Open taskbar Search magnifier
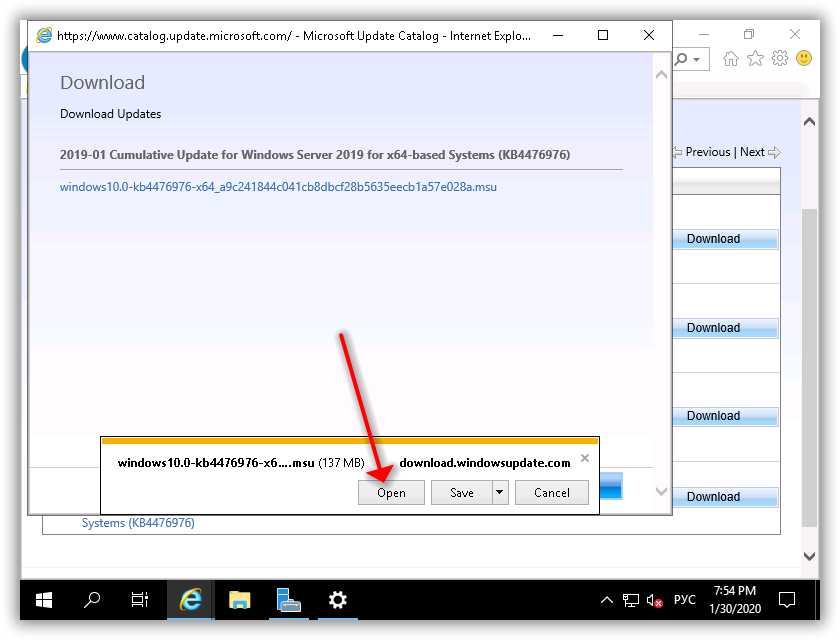840x640 pixels. (92, 600)
